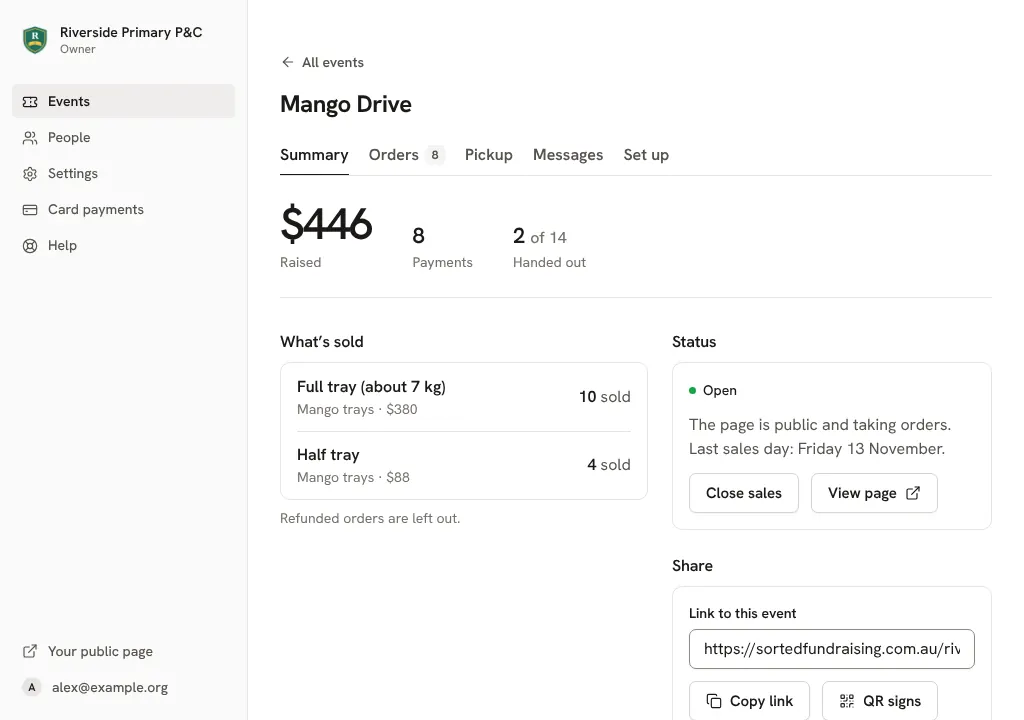Click the $446 raised amount

point(326,224)
